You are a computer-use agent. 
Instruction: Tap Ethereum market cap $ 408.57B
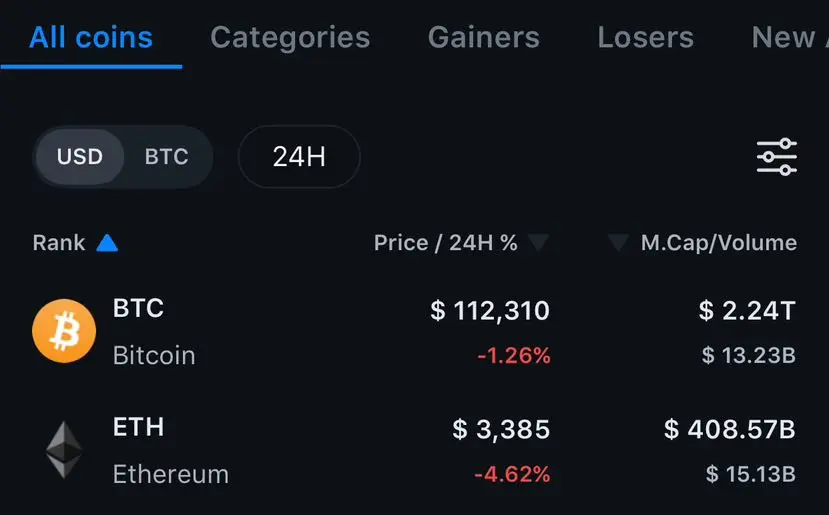[730, 429]
